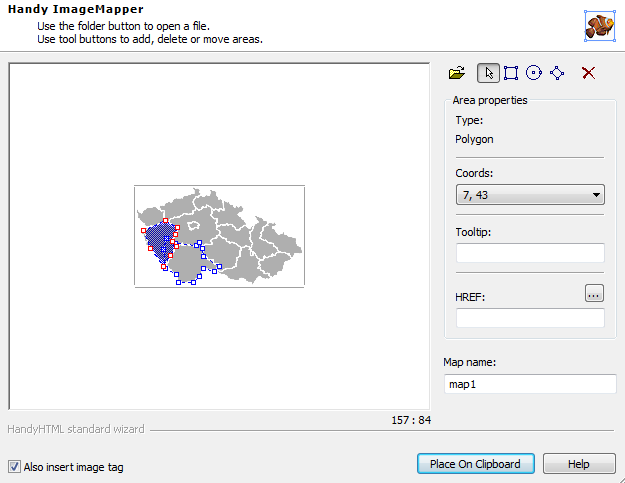Browse for HREF with the ellipsis button
Image resolution: width=625 pixels, height=483 pixels.
(594, 294)
